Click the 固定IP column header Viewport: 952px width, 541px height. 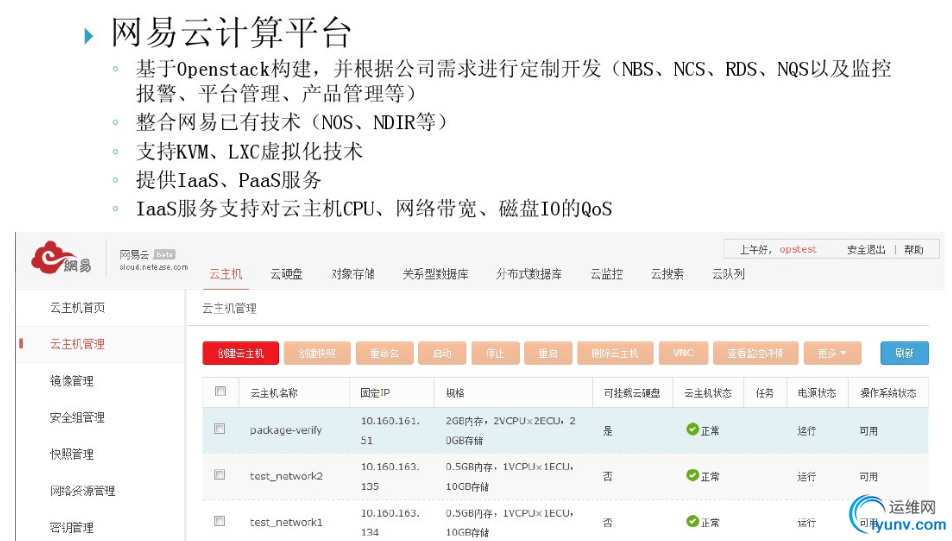pos(375,393)
